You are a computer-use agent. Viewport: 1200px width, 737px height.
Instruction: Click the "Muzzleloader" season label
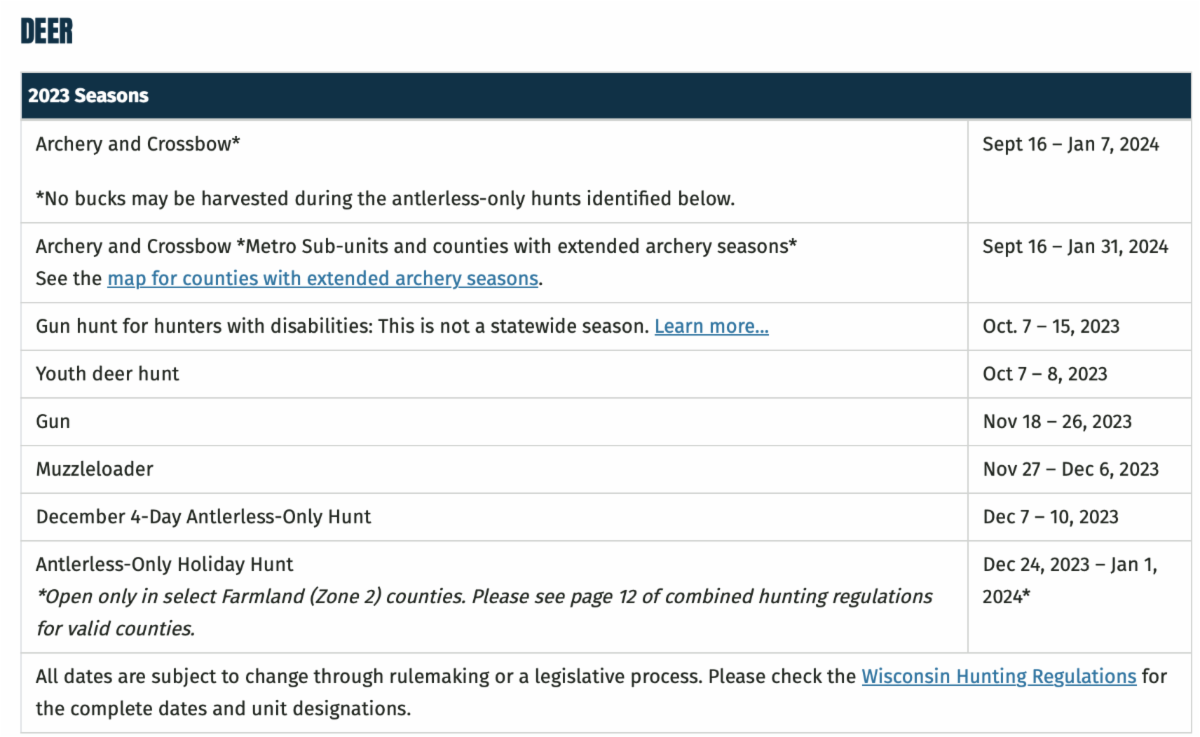point(94,469)
